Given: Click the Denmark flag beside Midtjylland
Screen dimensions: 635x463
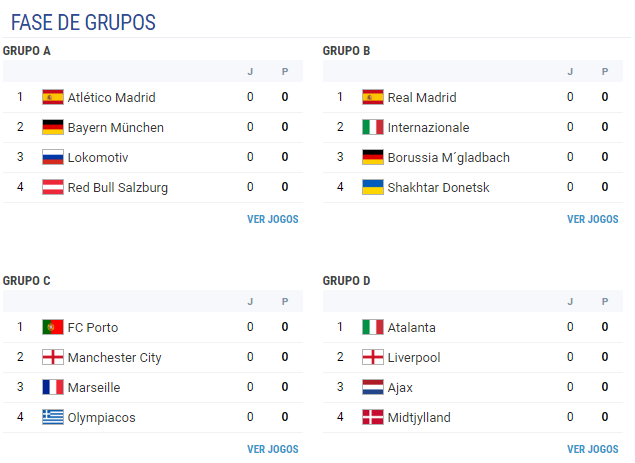Looking at the screenshot, I should 373,417.
